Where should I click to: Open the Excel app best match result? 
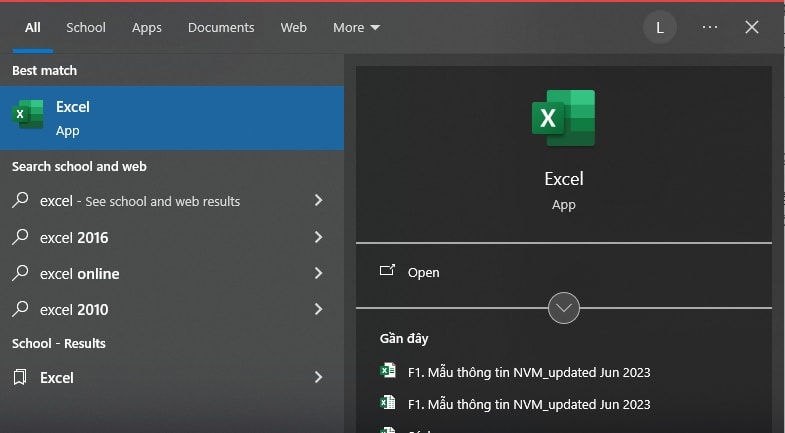172,118
